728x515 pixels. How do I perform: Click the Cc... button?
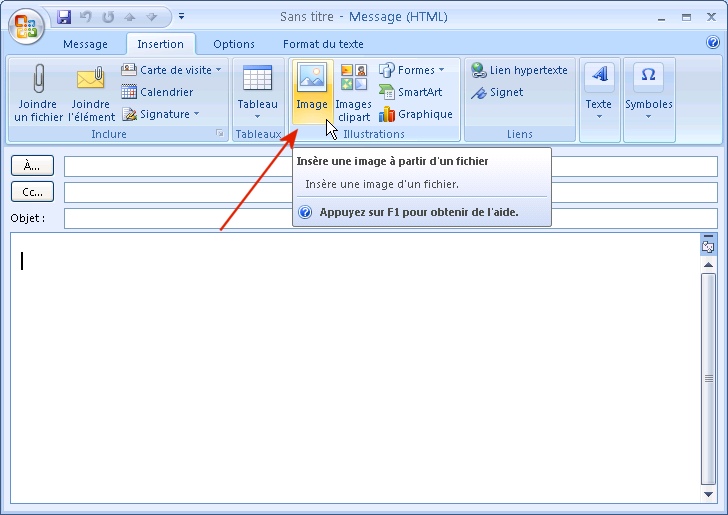point(32,192)
